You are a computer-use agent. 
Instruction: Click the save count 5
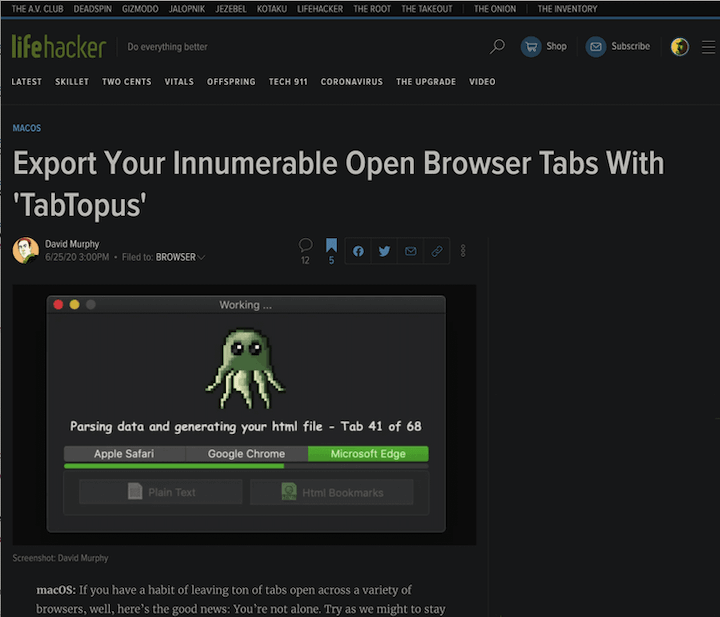(331, 260)
